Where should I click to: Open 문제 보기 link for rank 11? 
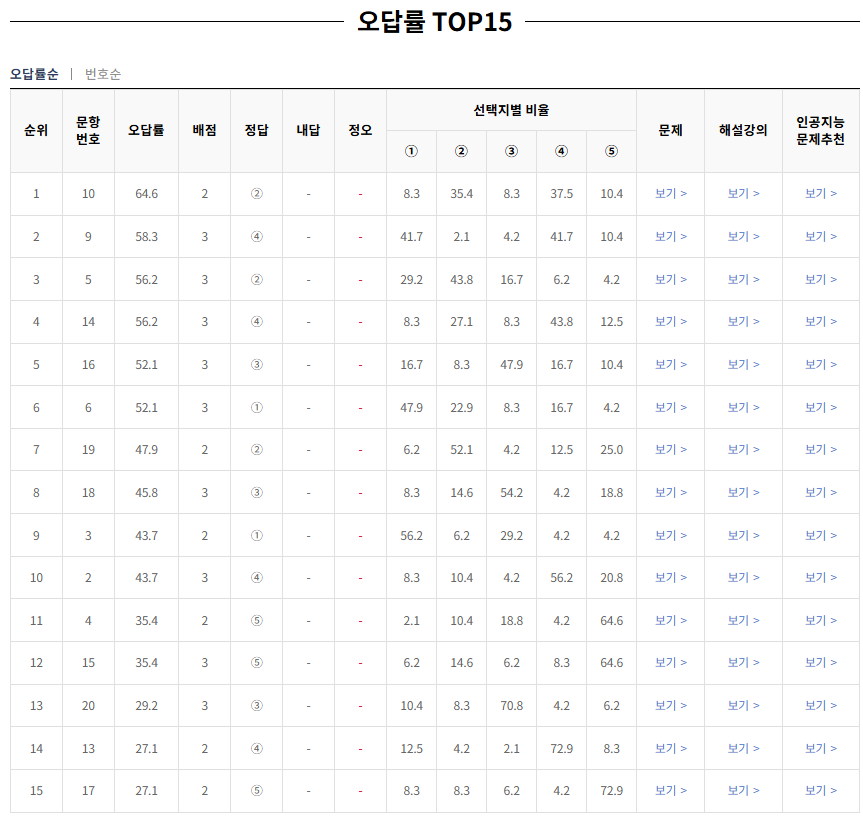tap(670, 620)
